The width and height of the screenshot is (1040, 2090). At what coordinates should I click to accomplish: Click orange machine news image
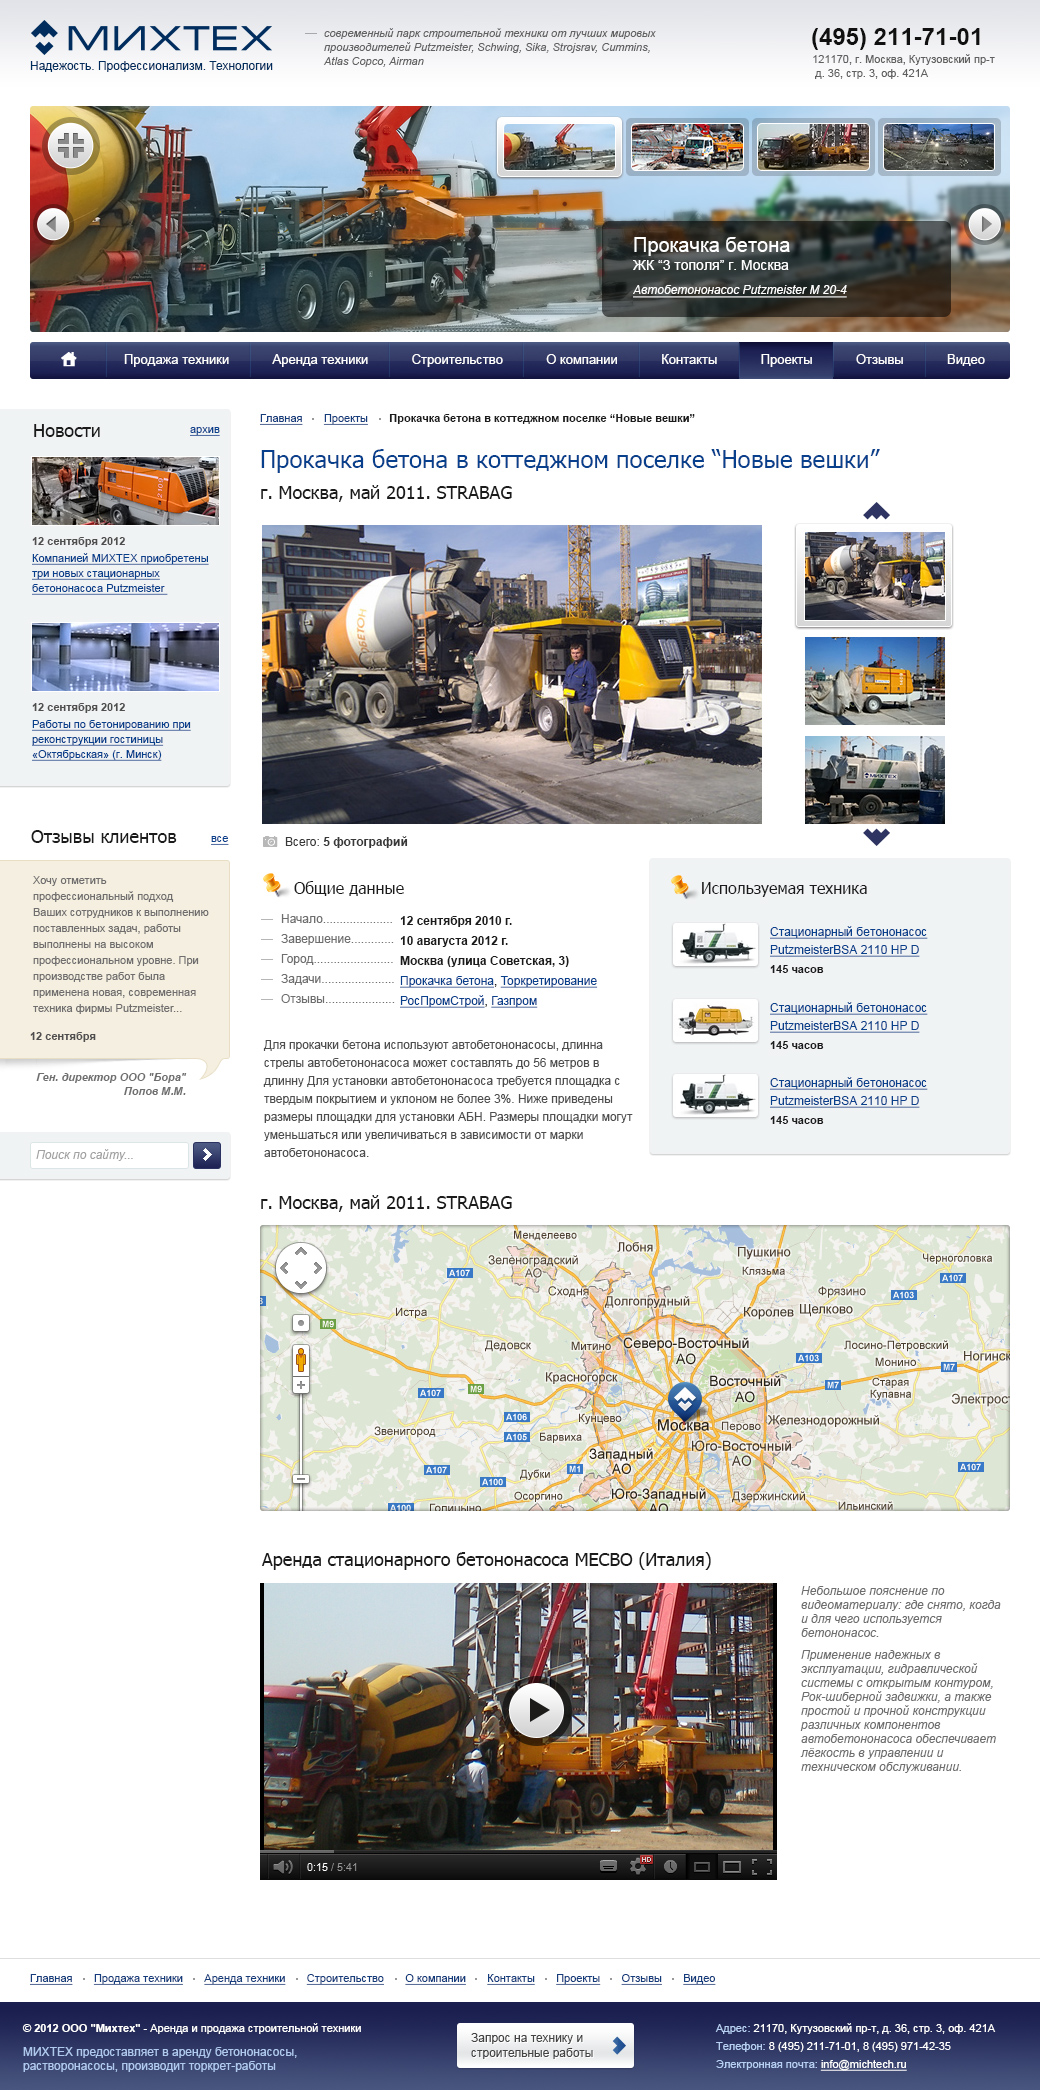pyautogui.click(x=125, y=491)
